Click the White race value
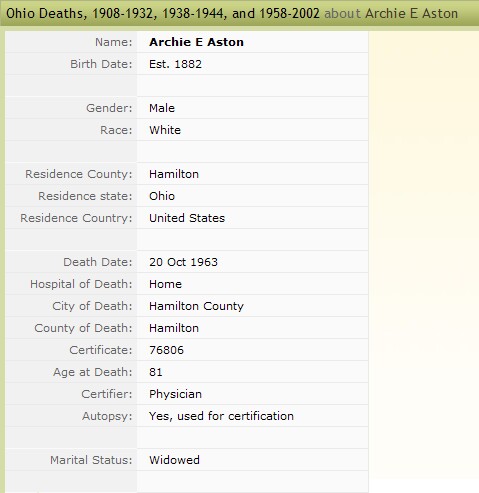Screen dimensions: 479x493 point(165,130)
